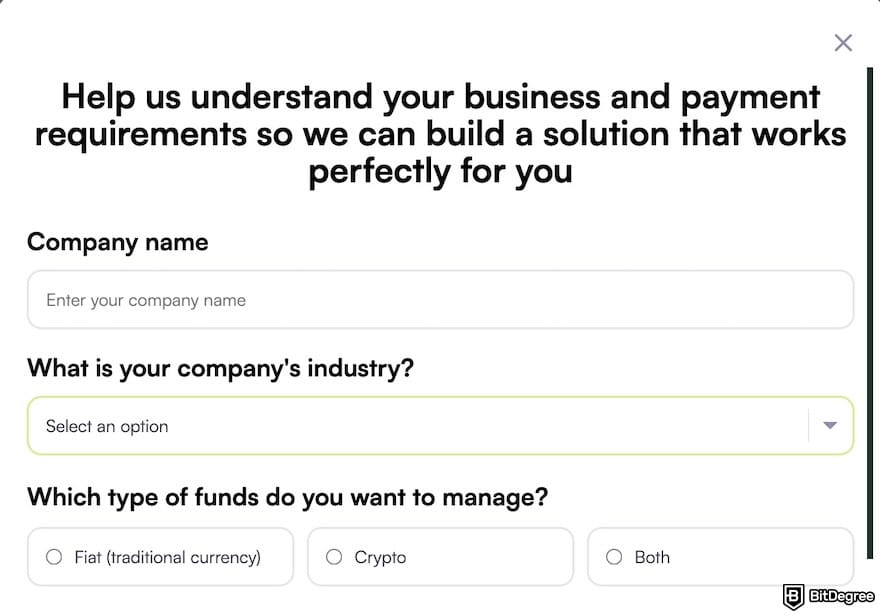Click the Fiat (traditional currency) option card
880x616 pixels.
click(x=160, y=557)
